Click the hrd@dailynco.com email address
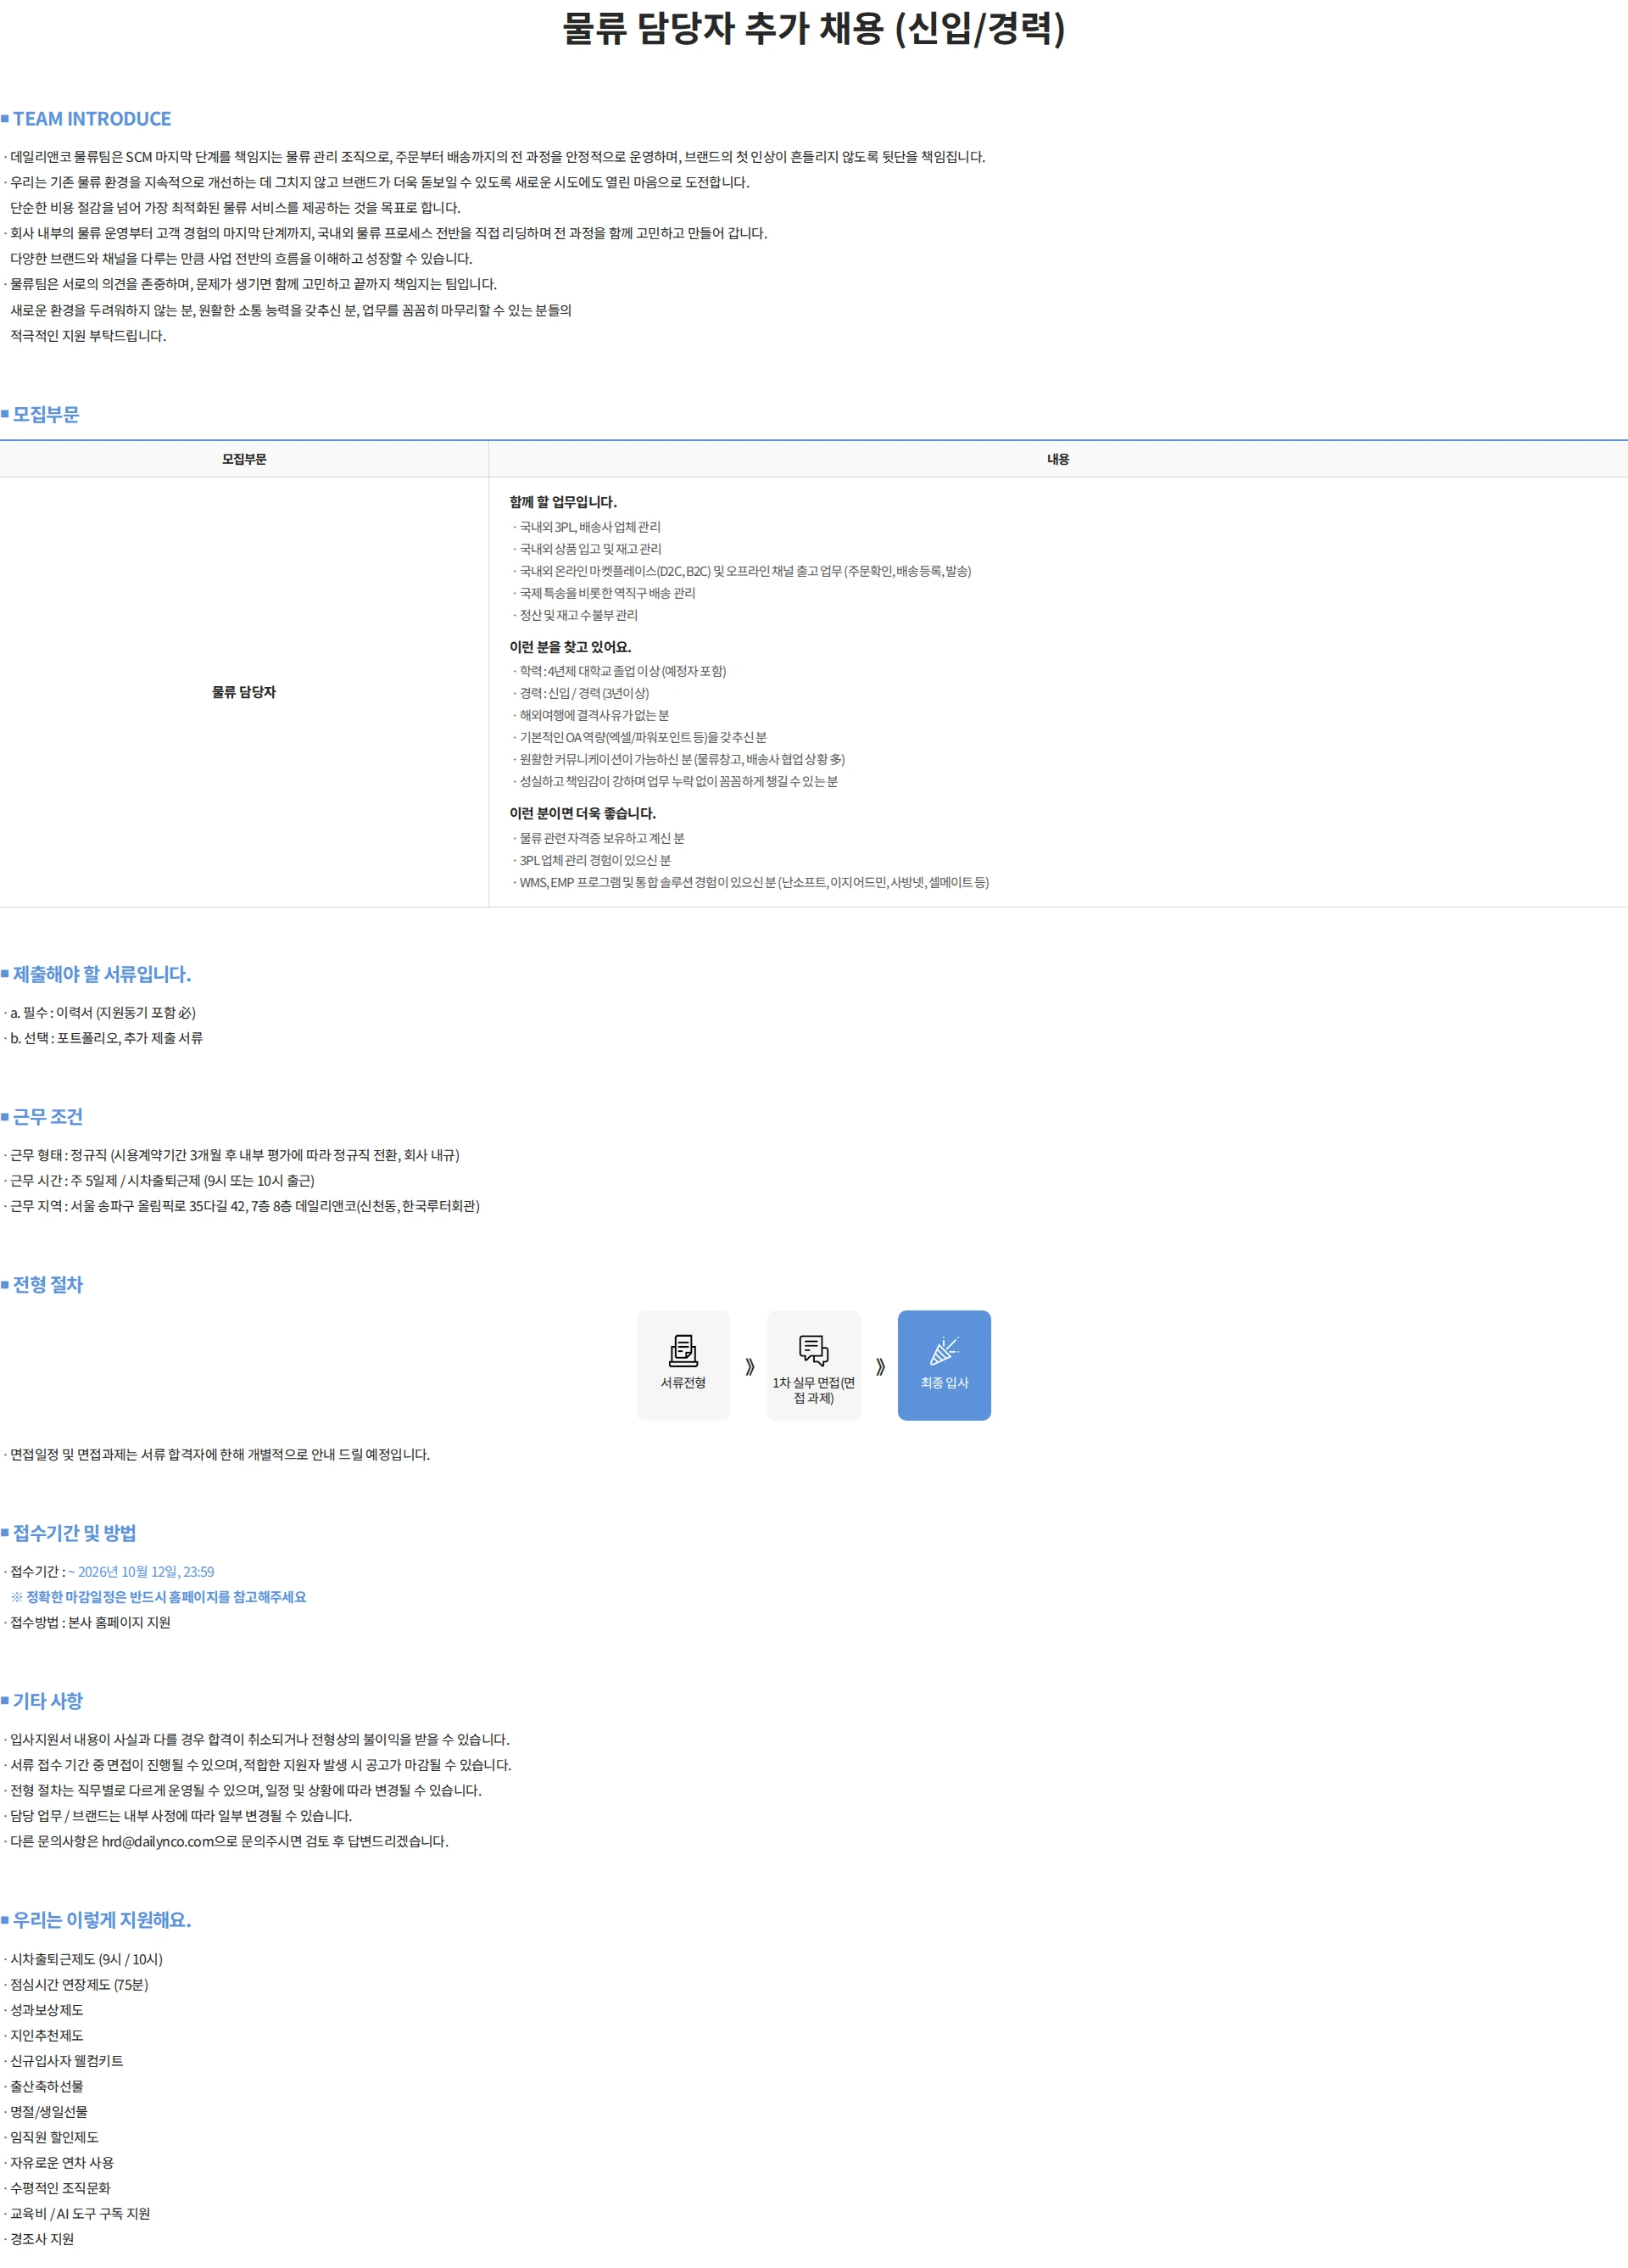The image size is (1628, 2268). point(158,1841)
